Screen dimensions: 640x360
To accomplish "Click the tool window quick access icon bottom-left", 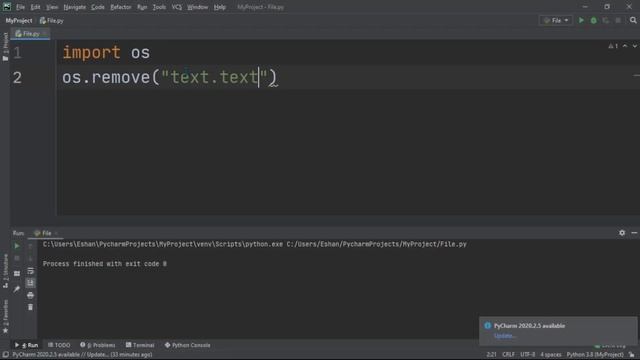I will click(5, 355).
